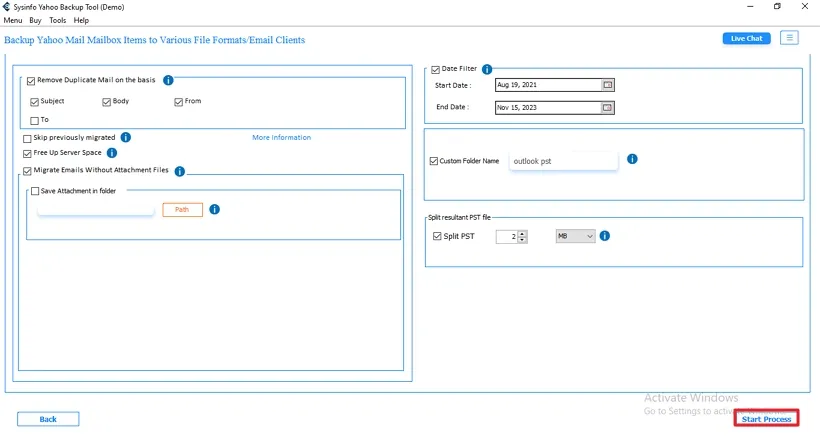The image size is (820, 437).
Task: Click info icon beside Custom Folder Name field
Action: [x=632, y=159]
